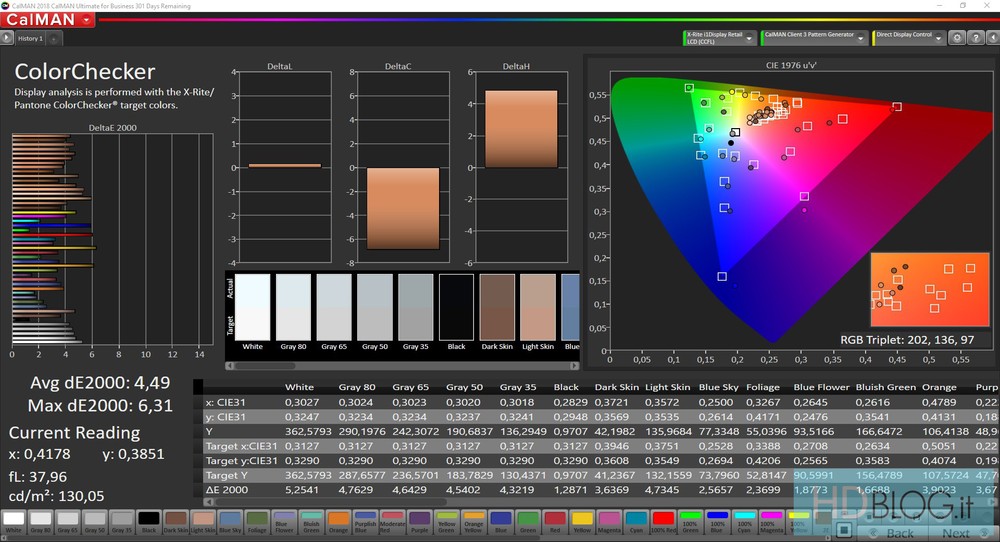
Task: Click the Next button
Action: [x=956, y=533]
